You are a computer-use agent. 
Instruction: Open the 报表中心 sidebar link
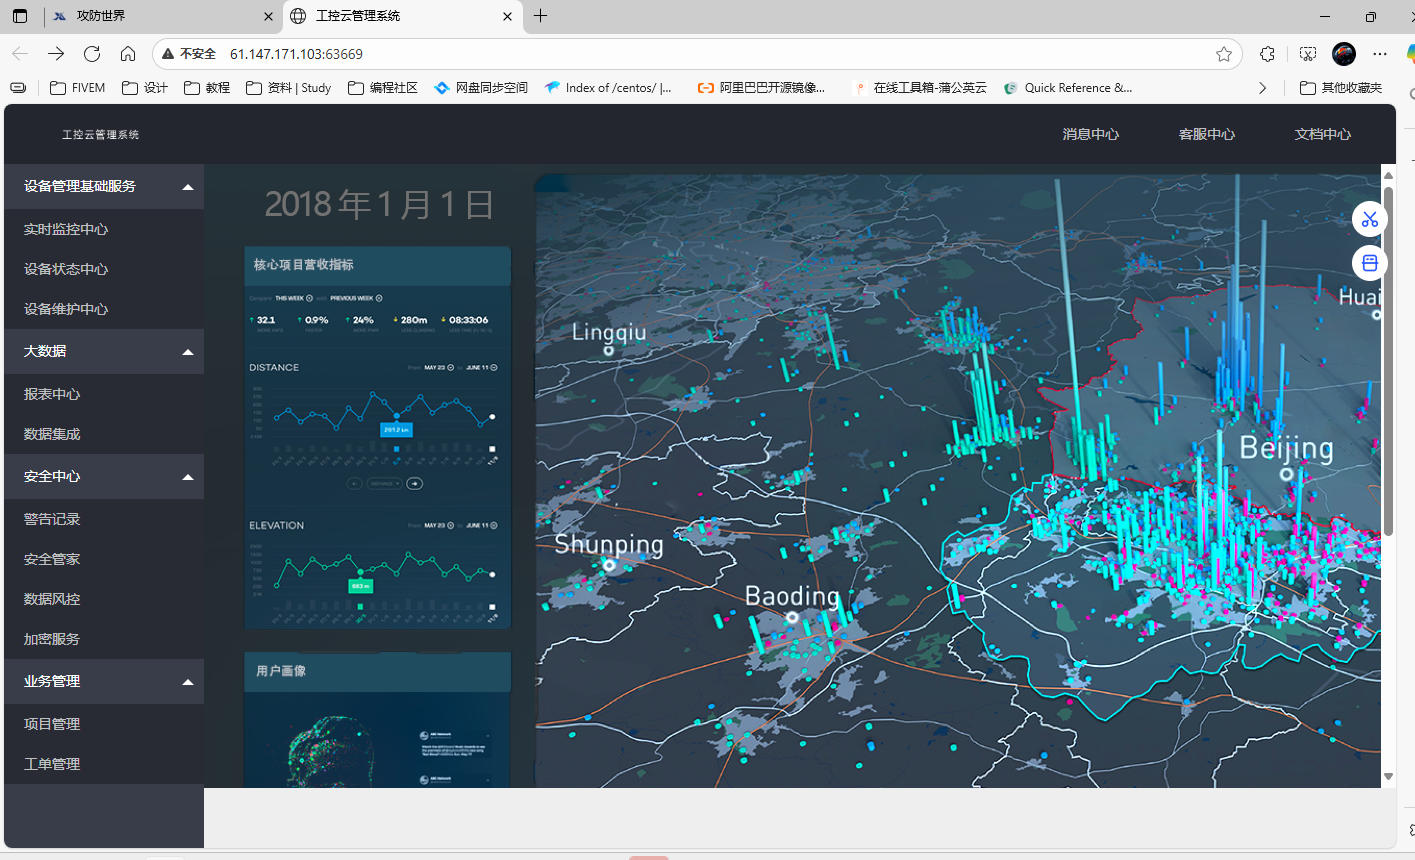52,394
